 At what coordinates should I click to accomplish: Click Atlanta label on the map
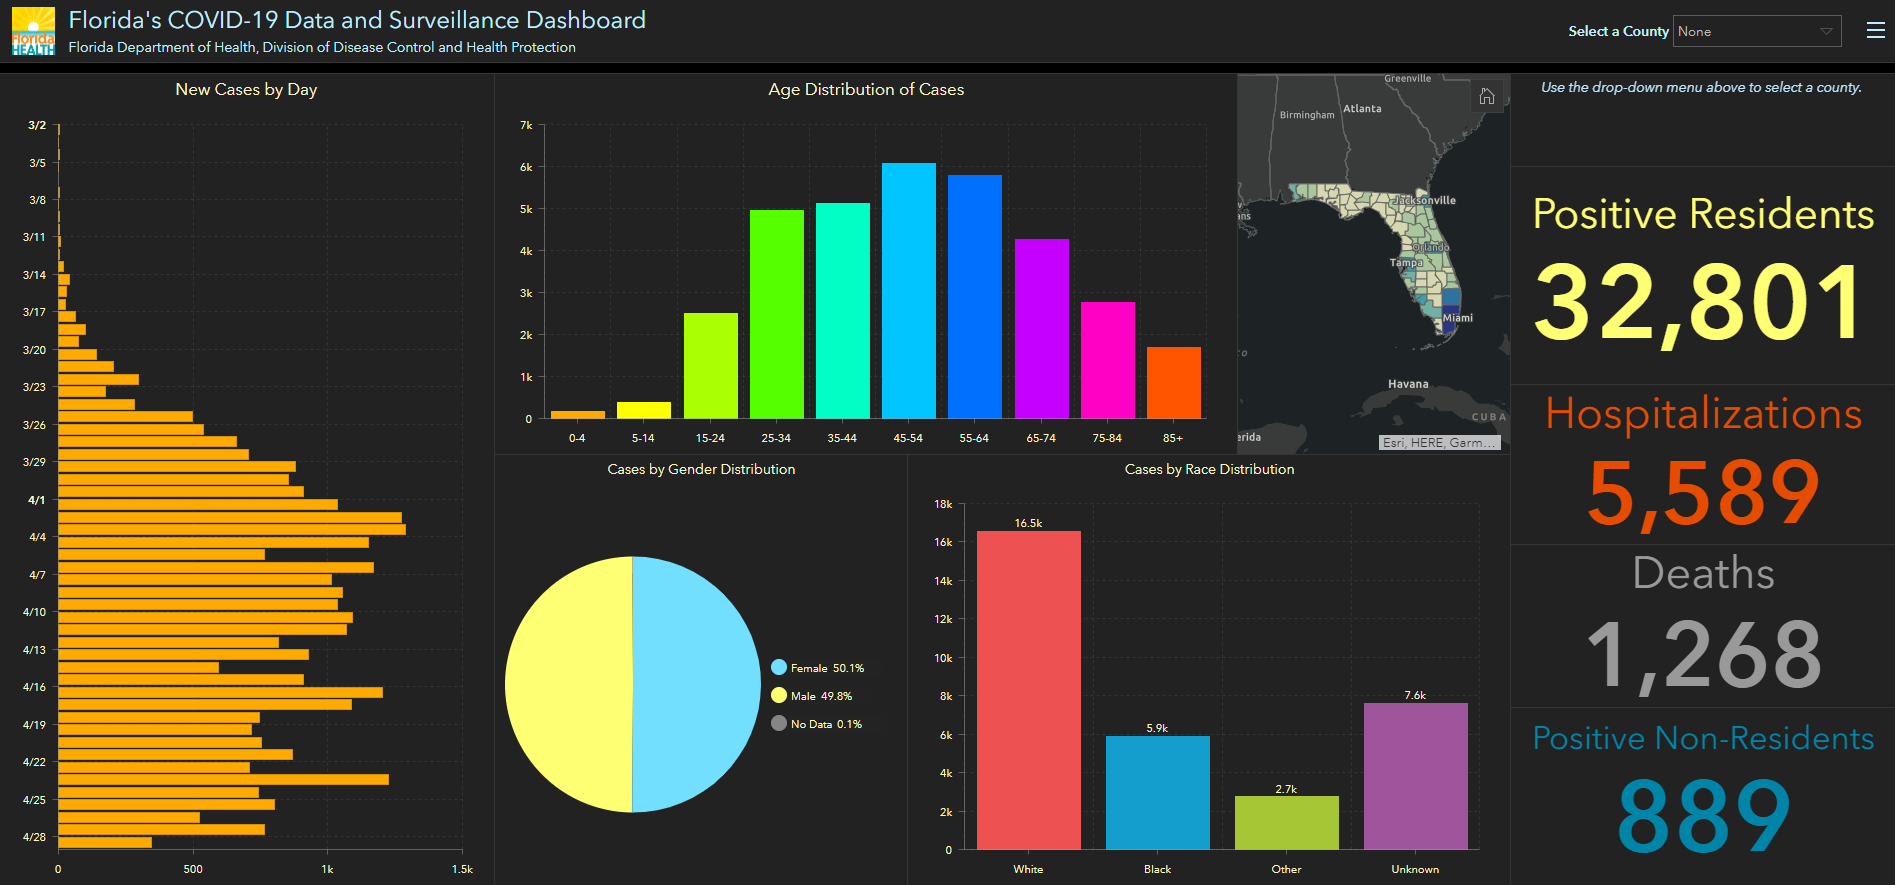point(1362,108)
